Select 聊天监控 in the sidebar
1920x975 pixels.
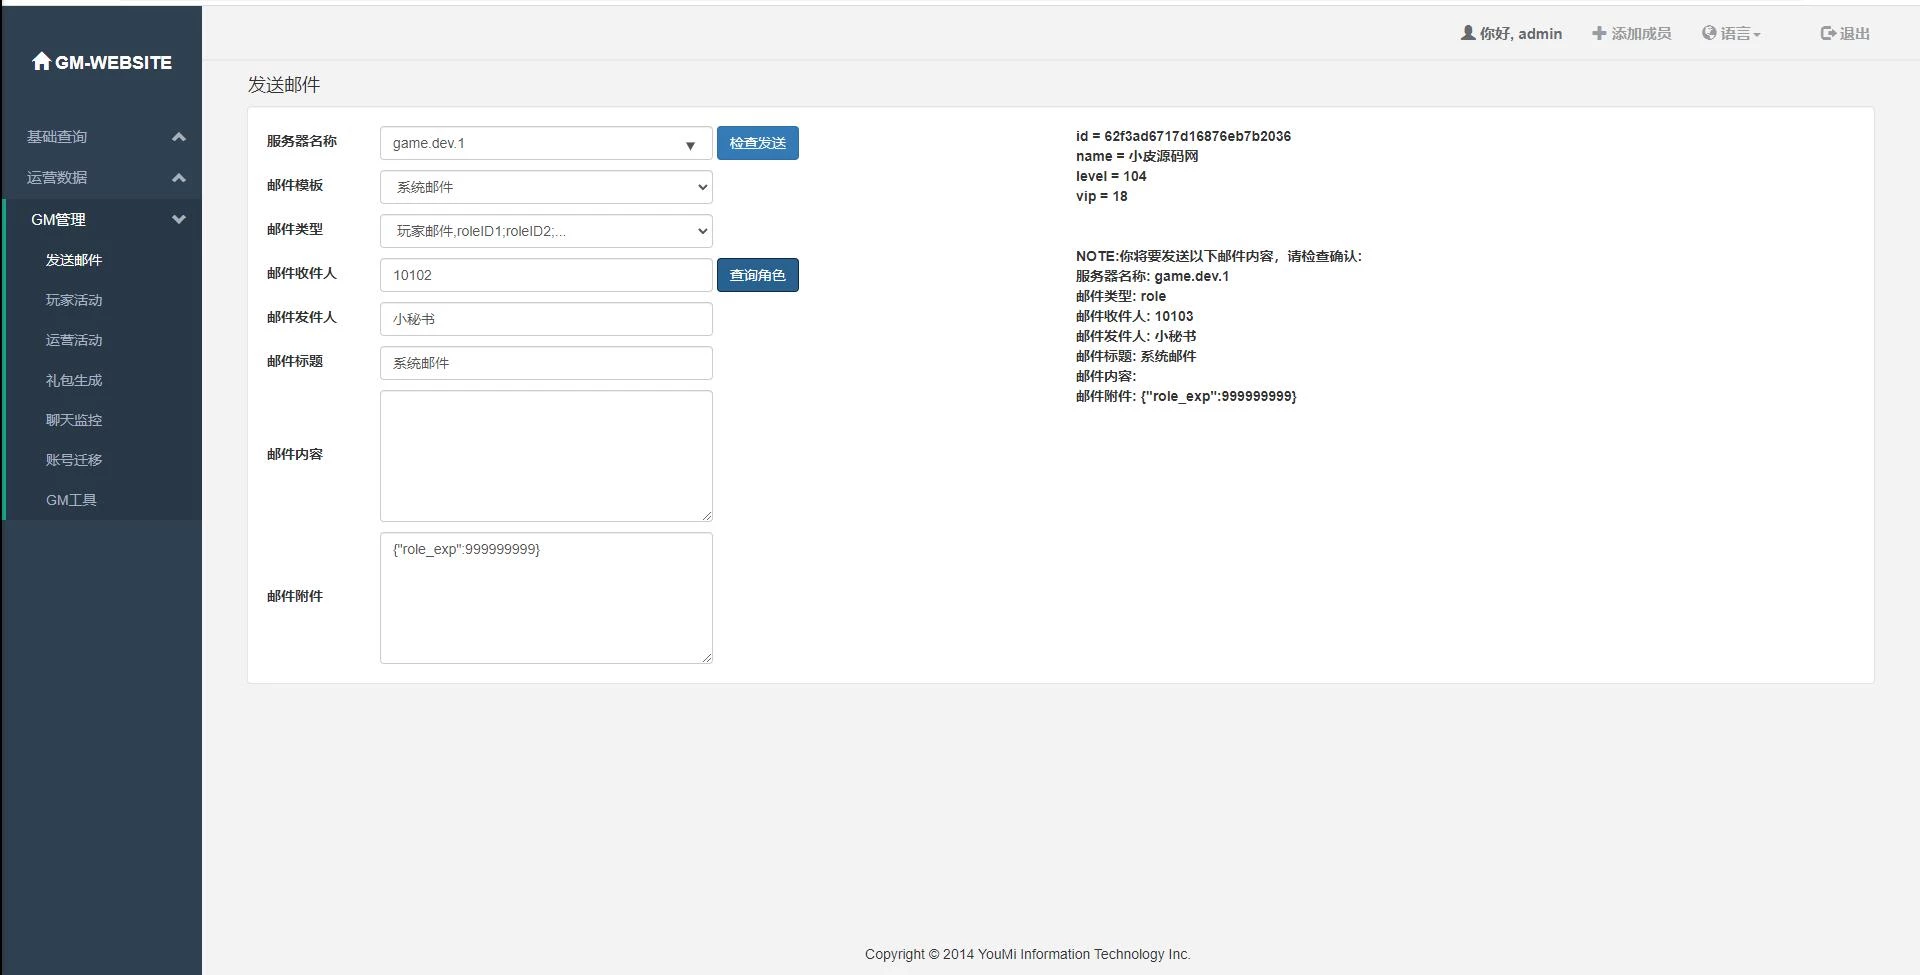tap(74, 420)
